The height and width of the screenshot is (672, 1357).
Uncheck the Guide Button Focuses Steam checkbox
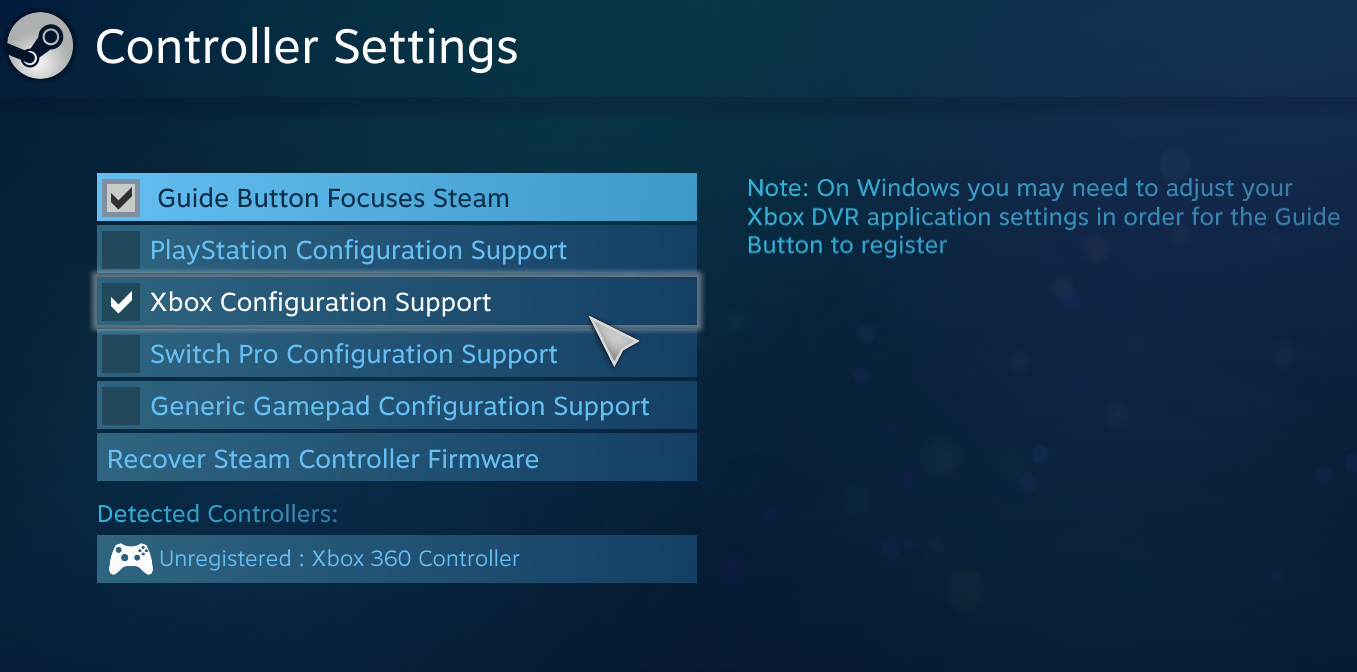(x=121, y=198)
